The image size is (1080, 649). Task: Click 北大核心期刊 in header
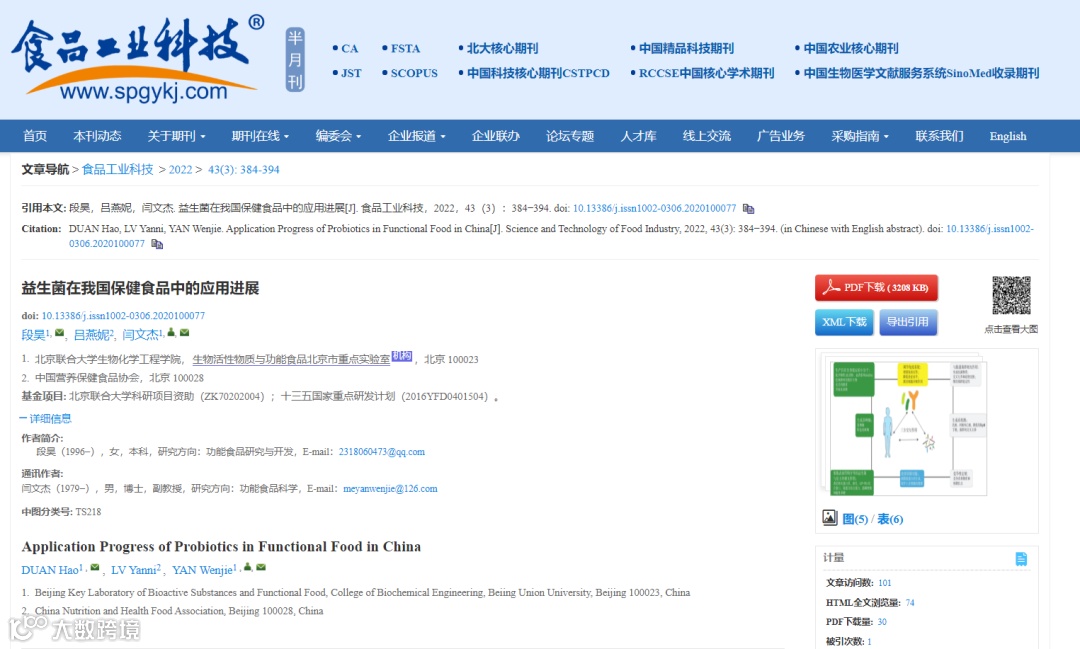pyautogui.click(x=502, y=48)
